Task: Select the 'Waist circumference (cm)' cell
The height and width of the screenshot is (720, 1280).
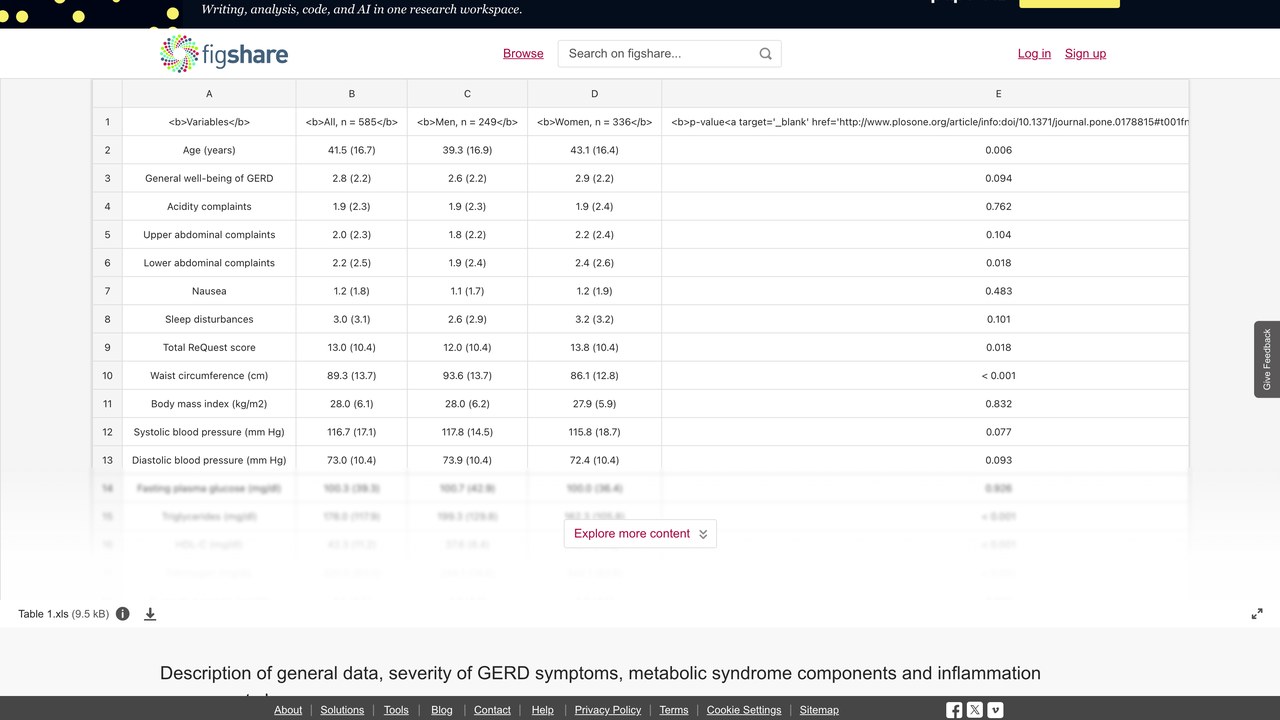Action: 209,376
